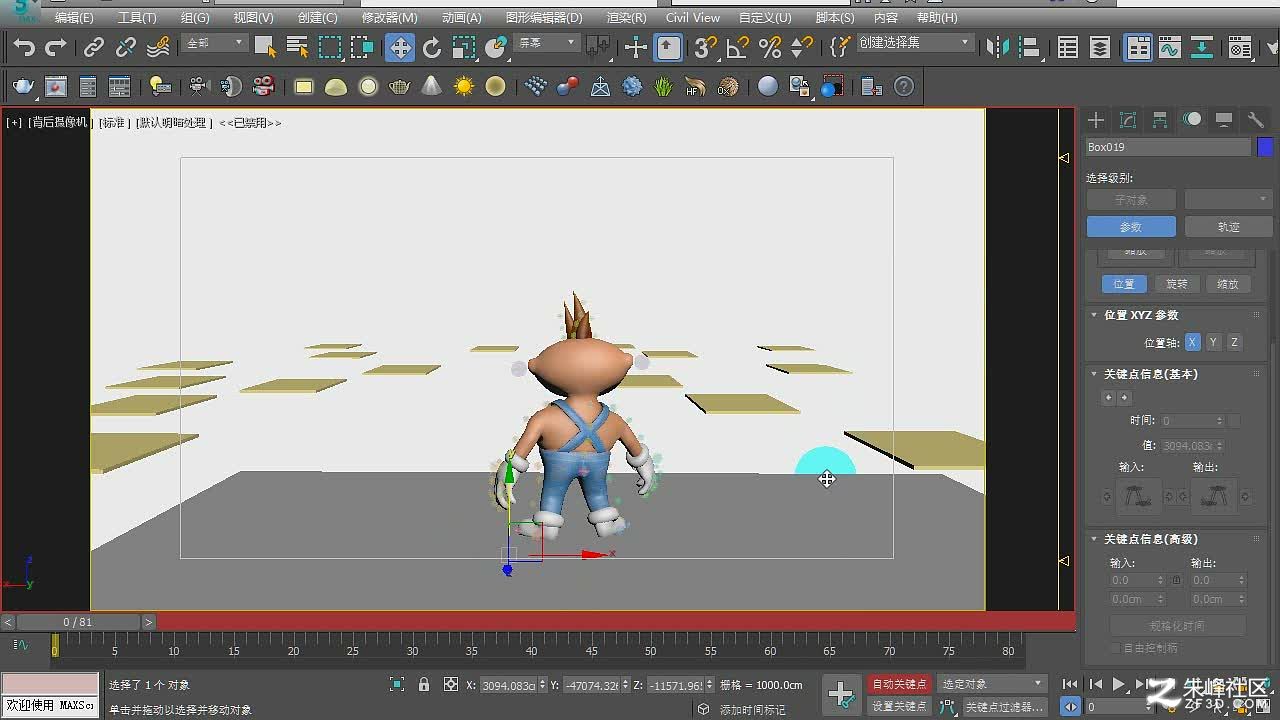Select the Link objects chain tool
Screen dimensions: 1280x720
(94, 47)
